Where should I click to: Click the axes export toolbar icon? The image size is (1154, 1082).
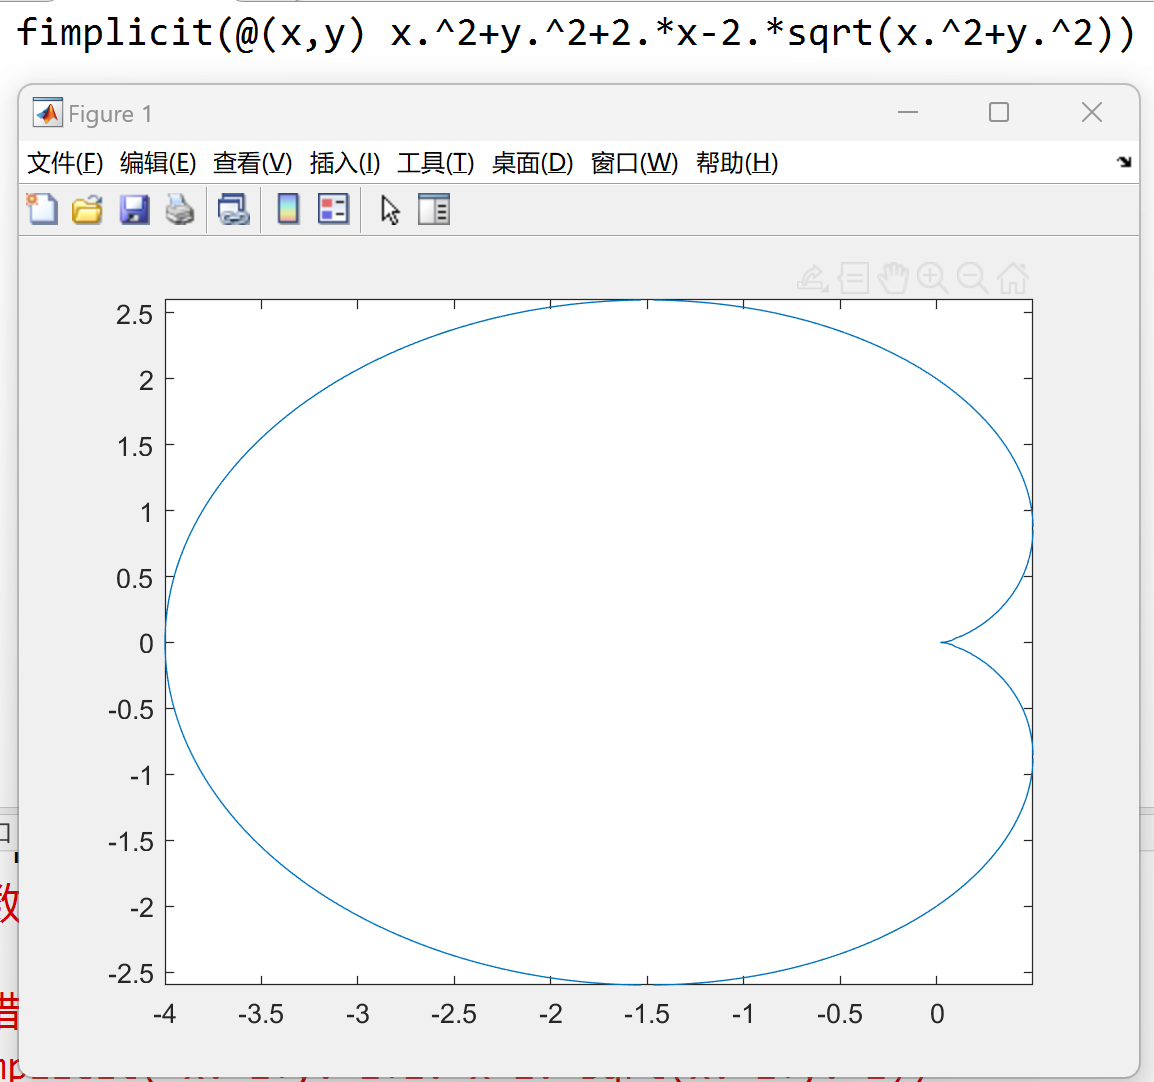[x=813, y=278]
